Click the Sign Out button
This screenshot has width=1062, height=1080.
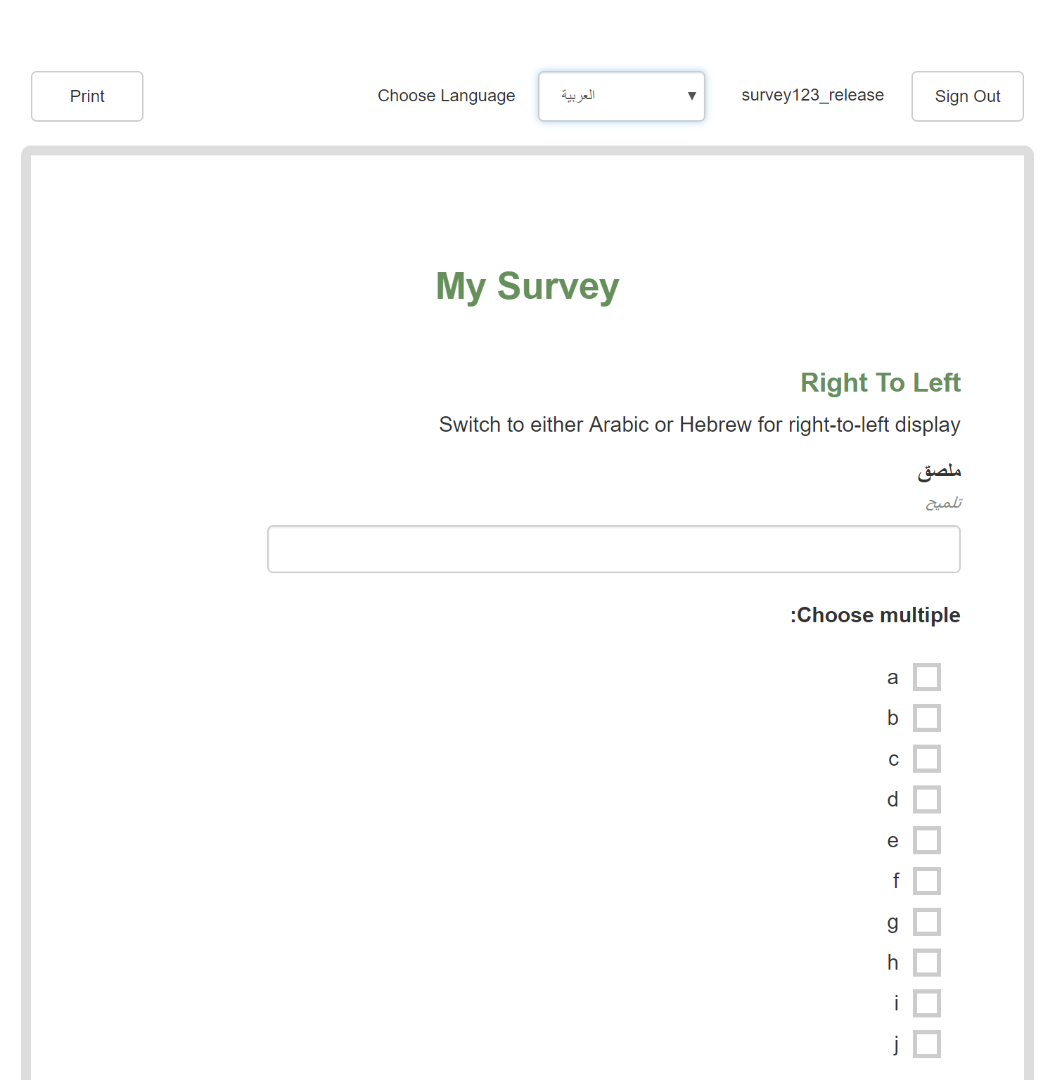(967, 96)
